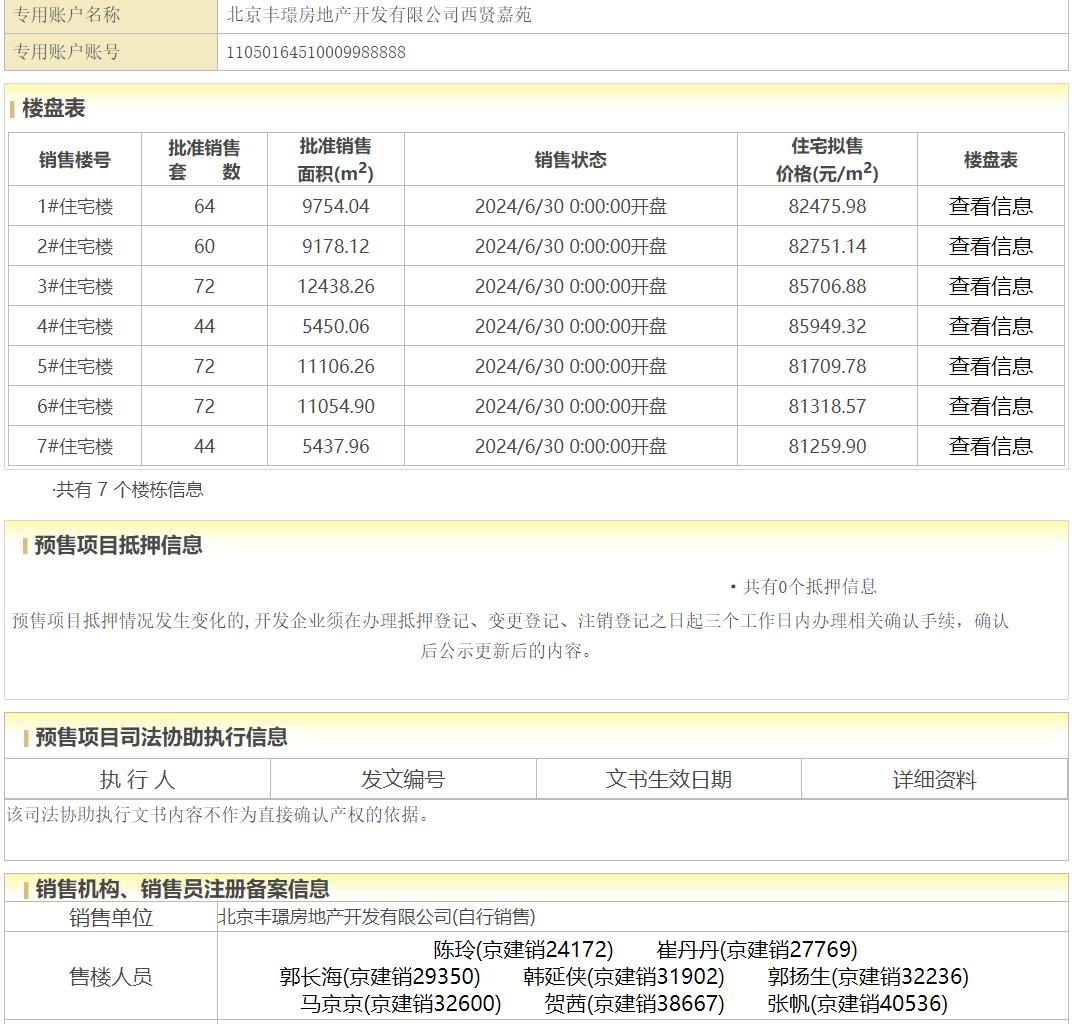Click the 住宅拟售价格 column header

coord(827,160)
